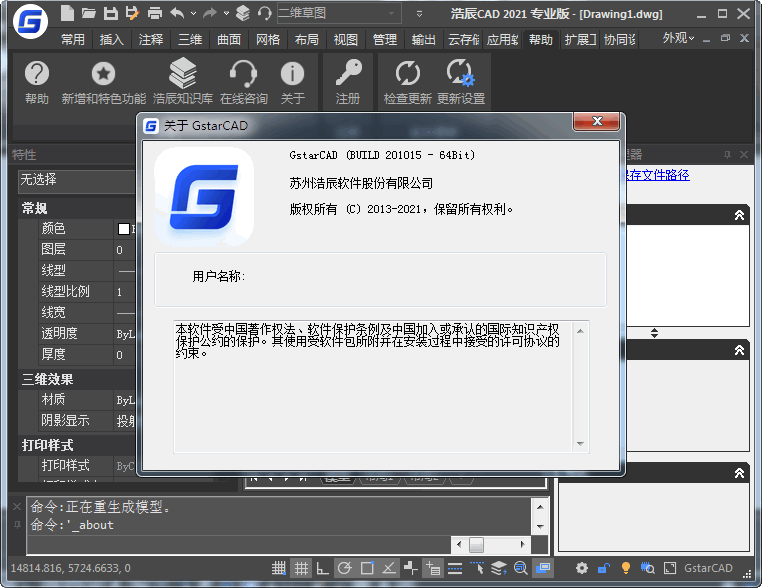Collapse the third right-panel section chevron
Viewport: 762px width, 588px height.
739,473
